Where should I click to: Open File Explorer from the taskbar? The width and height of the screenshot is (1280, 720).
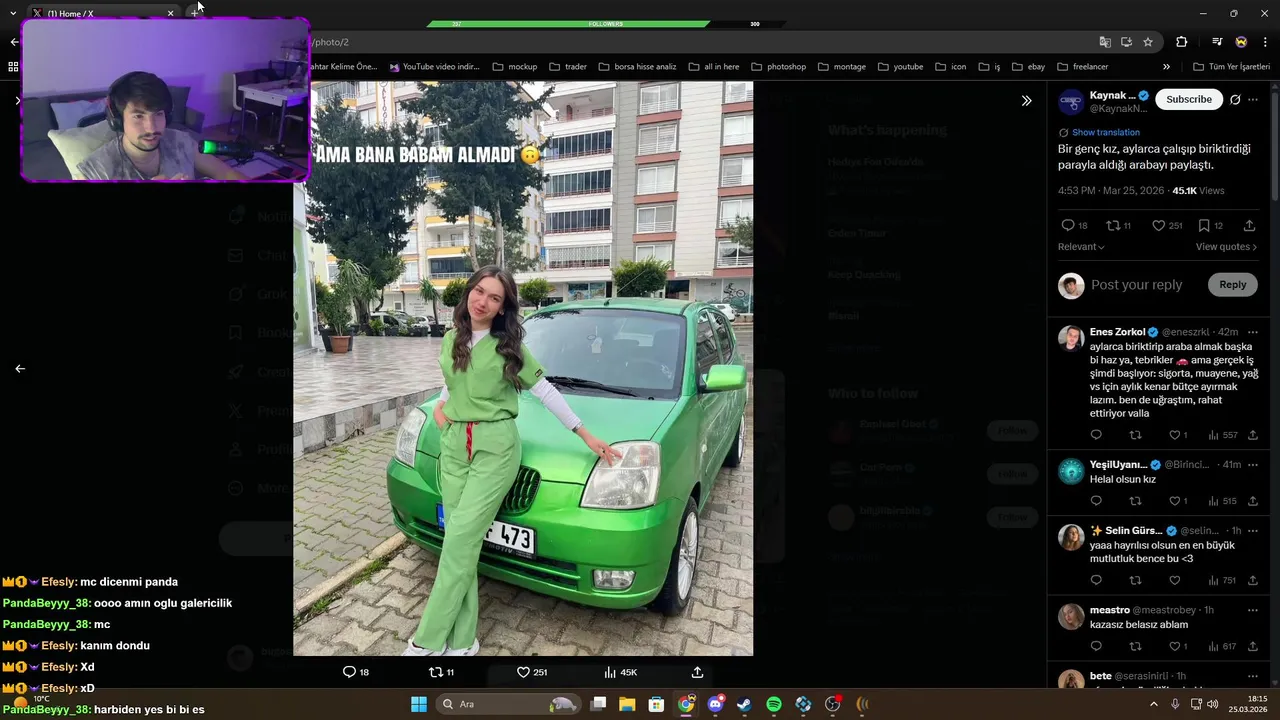(627, 704)
